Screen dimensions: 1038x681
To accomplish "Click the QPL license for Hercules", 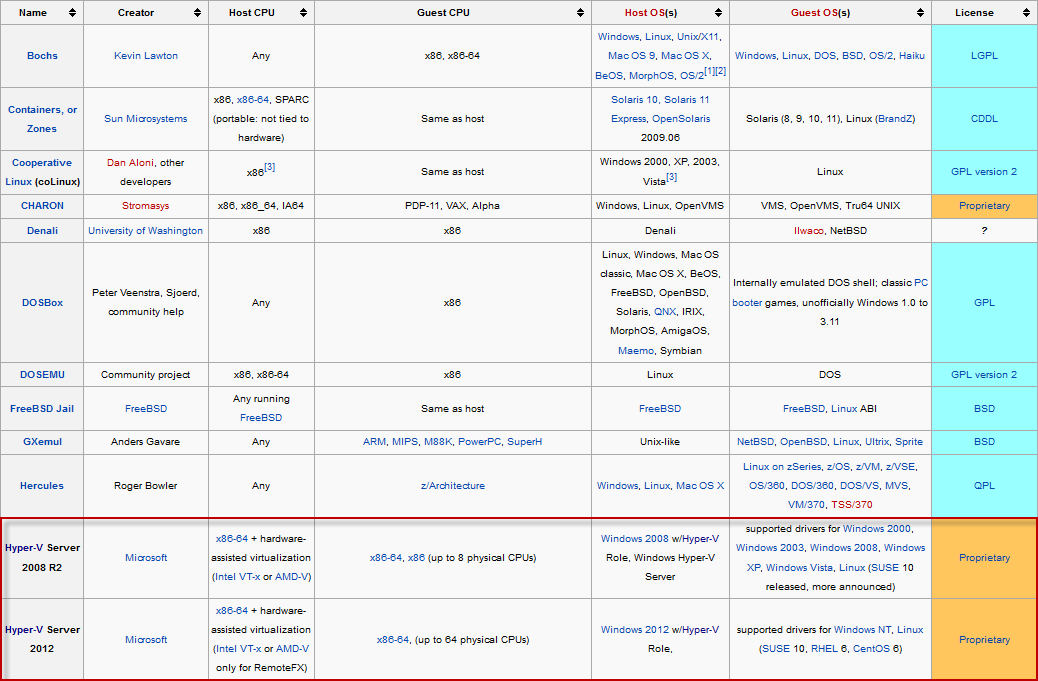I will (983, 486).
